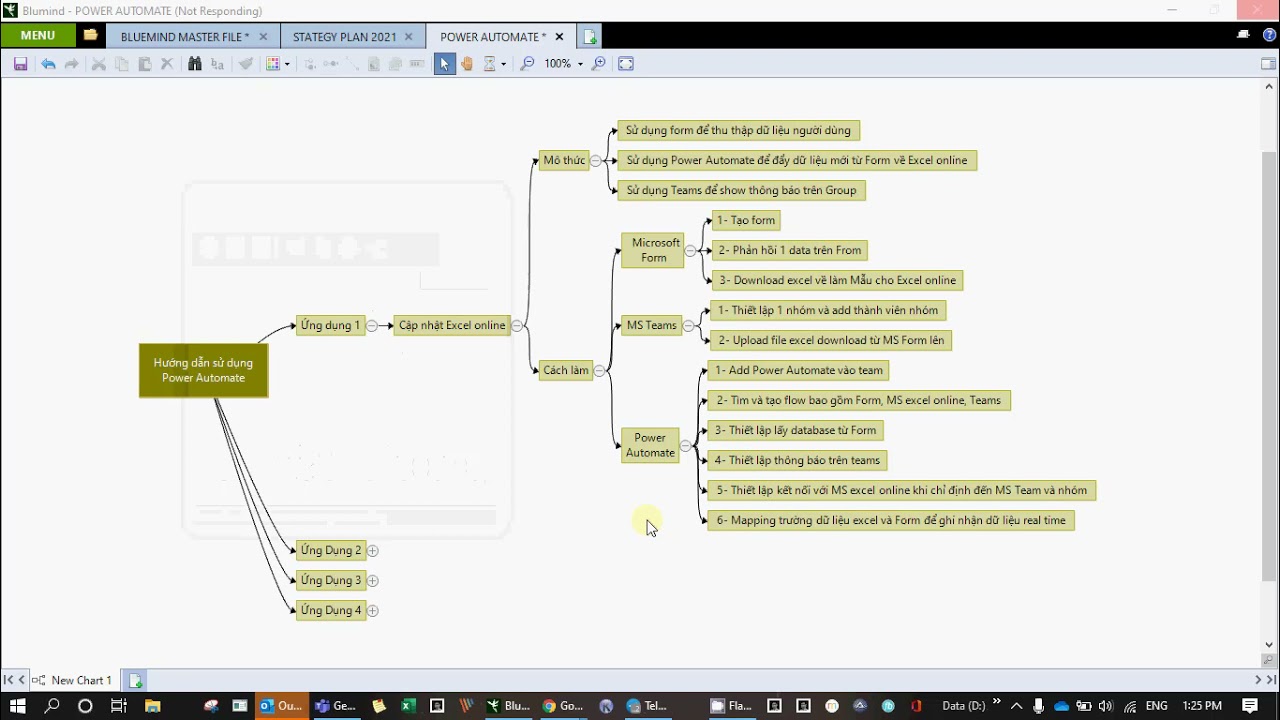Open the green MENU button

(x=38, y=36)
